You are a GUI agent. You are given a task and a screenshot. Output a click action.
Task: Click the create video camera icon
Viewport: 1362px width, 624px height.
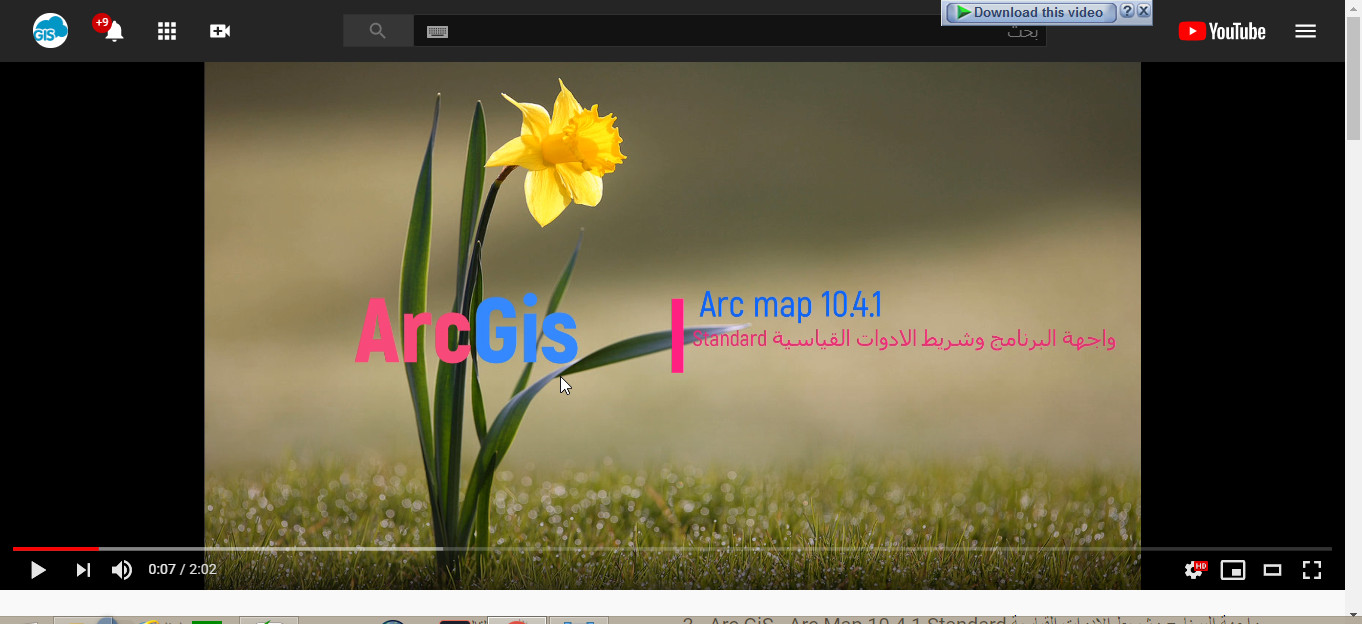220,31
